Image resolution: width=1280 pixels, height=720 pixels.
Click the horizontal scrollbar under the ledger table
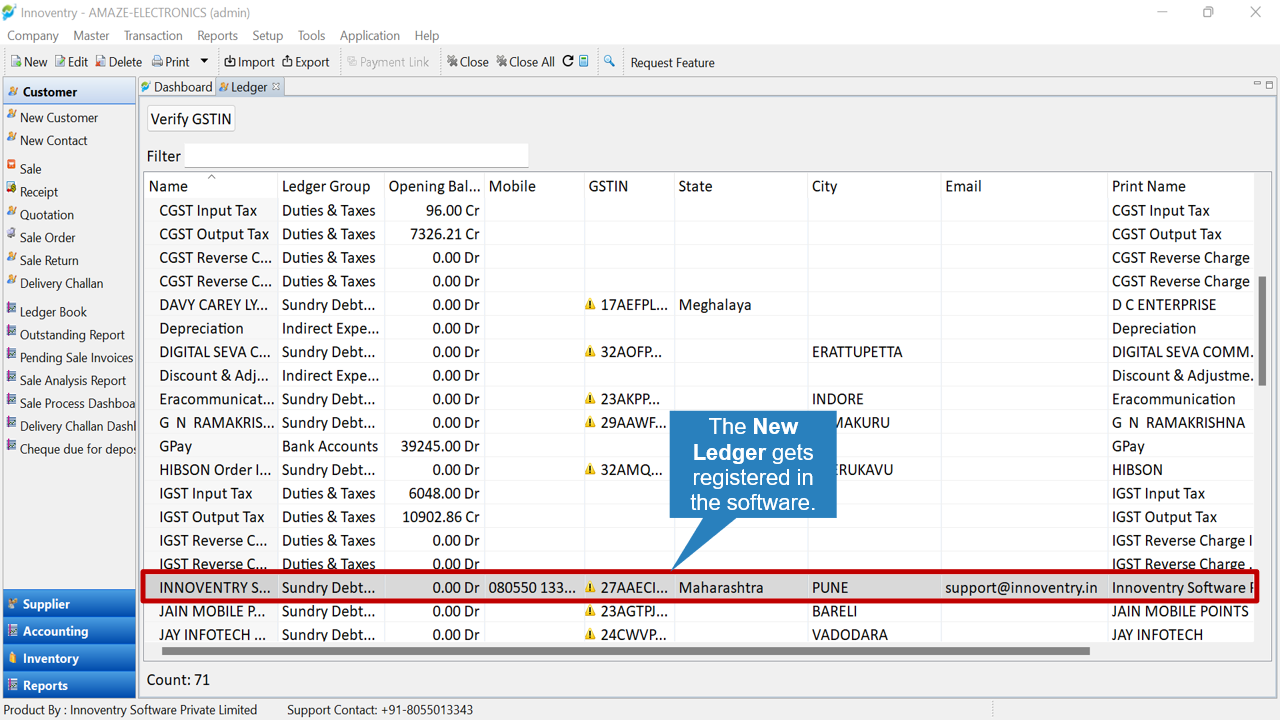point(618,651)
